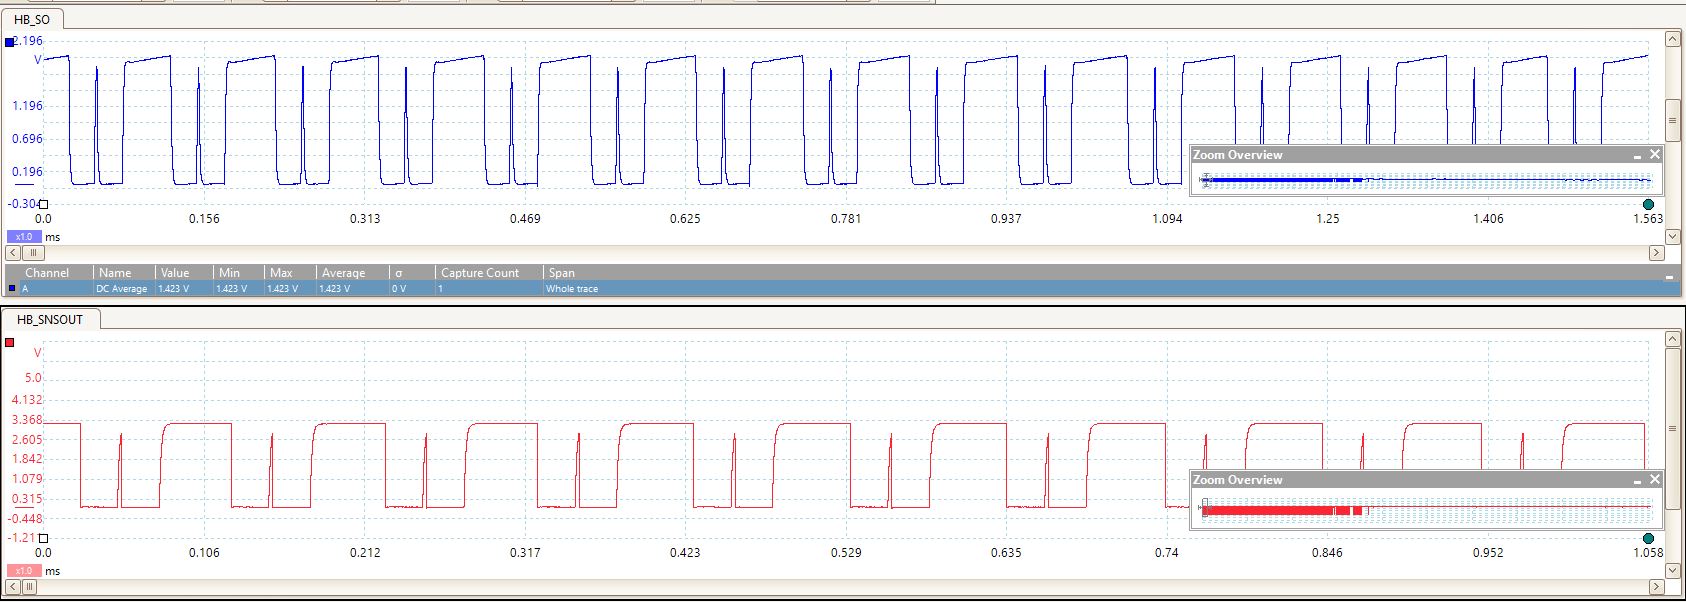Click the Min column header
The width and height of the screenshot is (1686, 602).
click(x=230, y=273)
